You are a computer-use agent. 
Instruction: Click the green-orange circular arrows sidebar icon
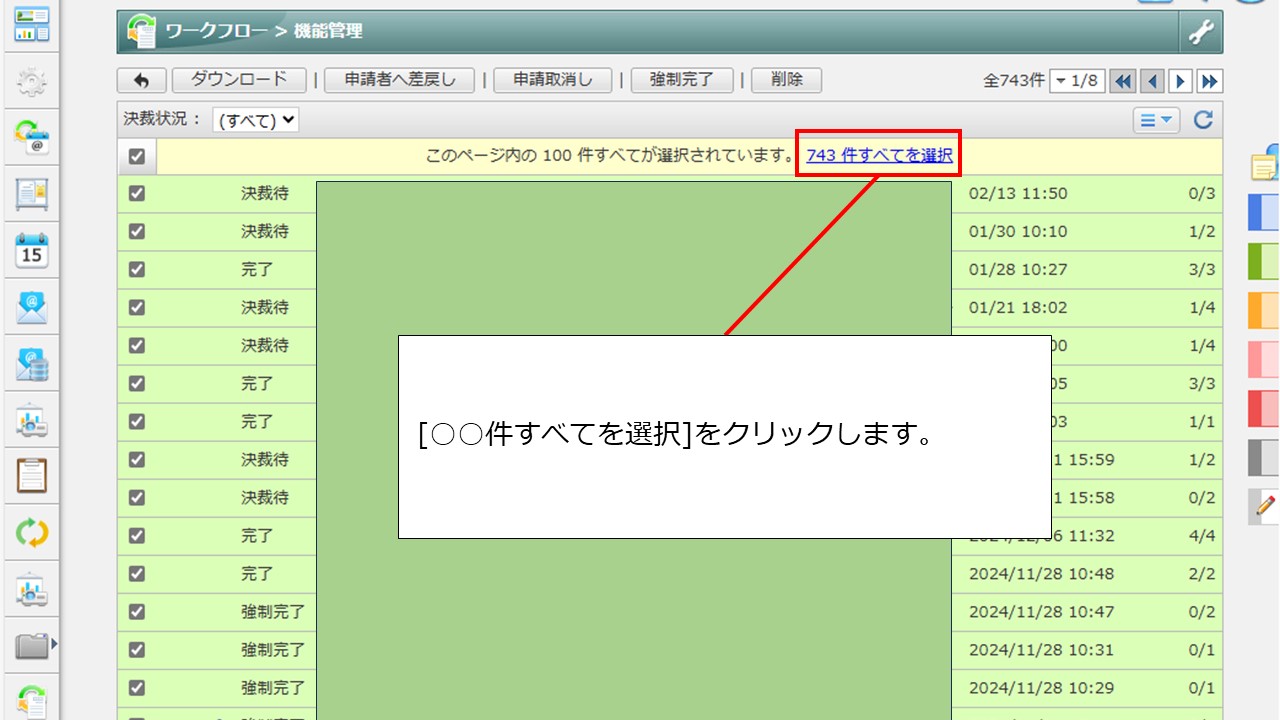(32, 533)
